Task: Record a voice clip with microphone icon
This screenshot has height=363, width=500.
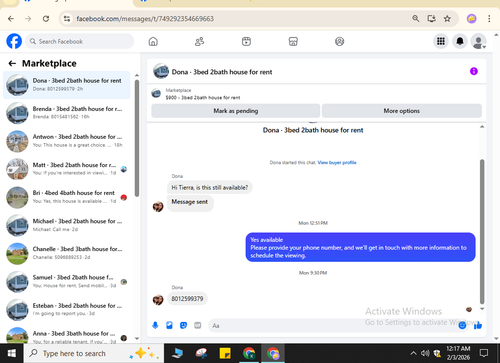Action: pos(155,325)
